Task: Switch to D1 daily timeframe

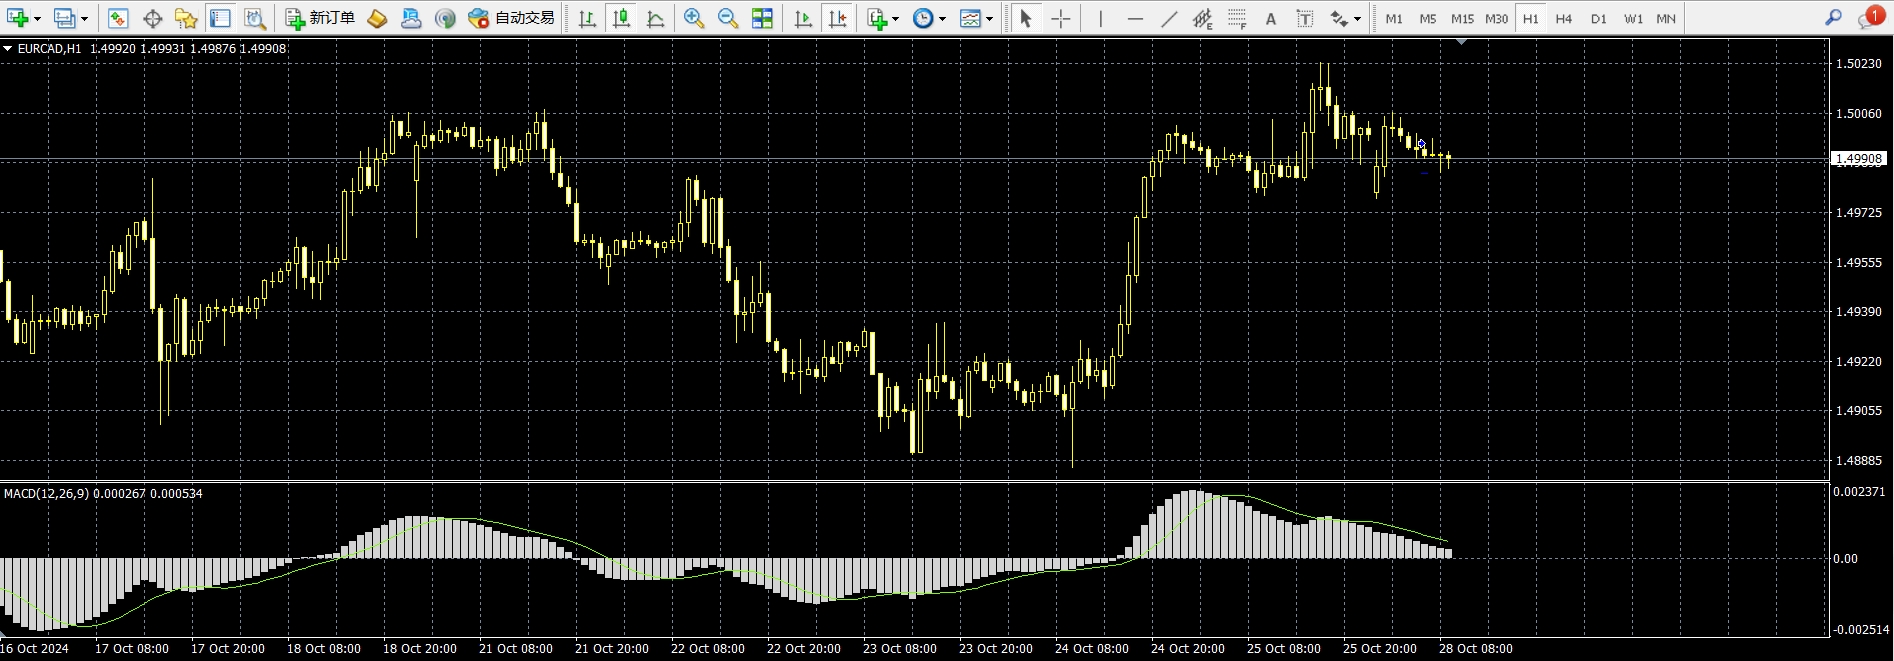Action: tap(1598, 18)
